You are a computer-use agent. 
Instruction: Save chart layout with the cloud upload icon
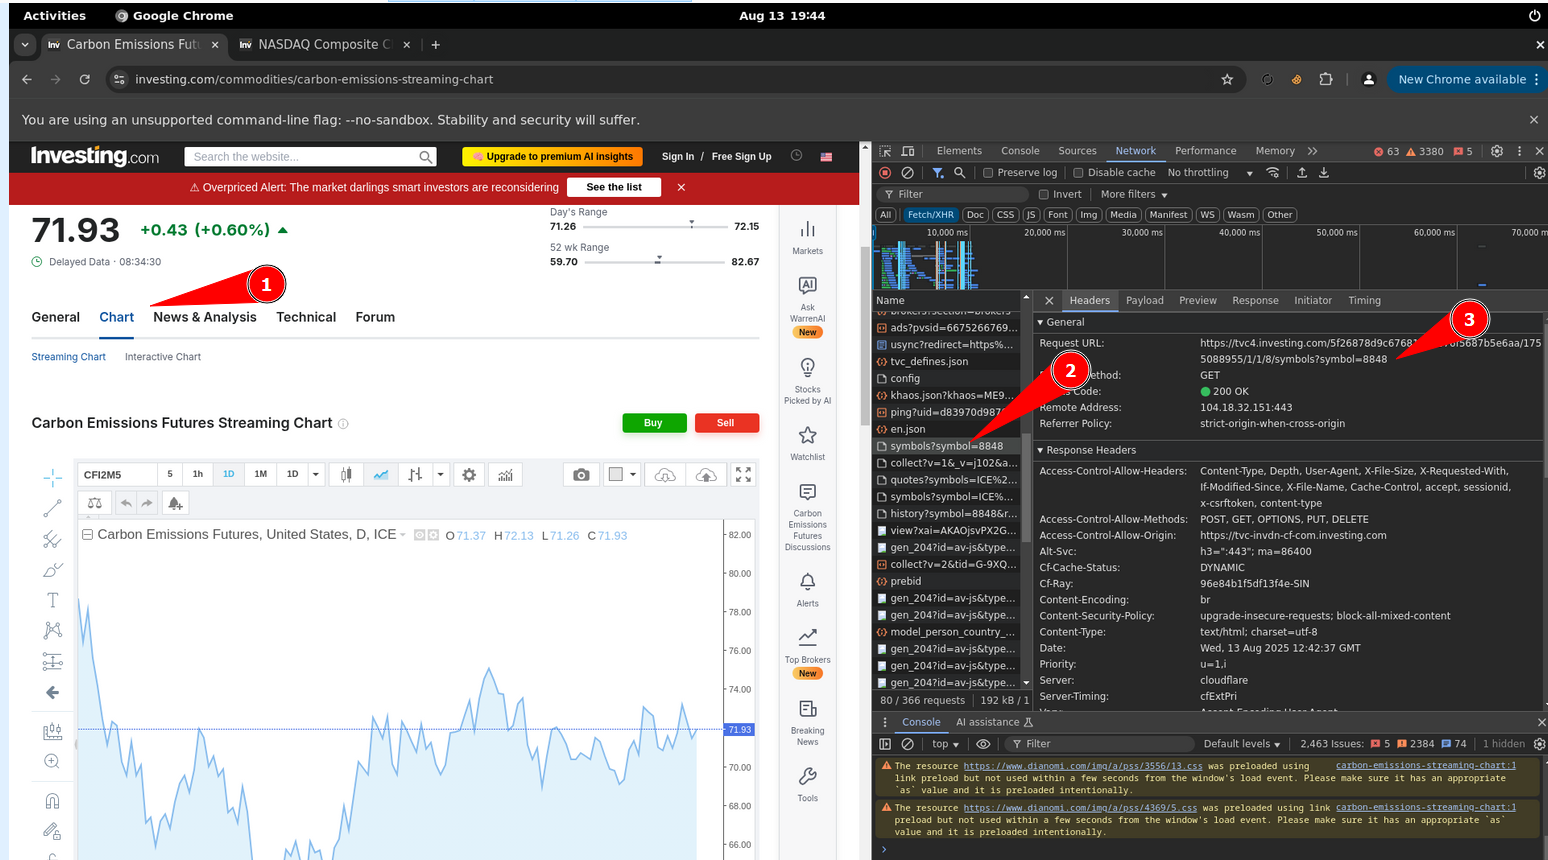[x=706, y=475]
